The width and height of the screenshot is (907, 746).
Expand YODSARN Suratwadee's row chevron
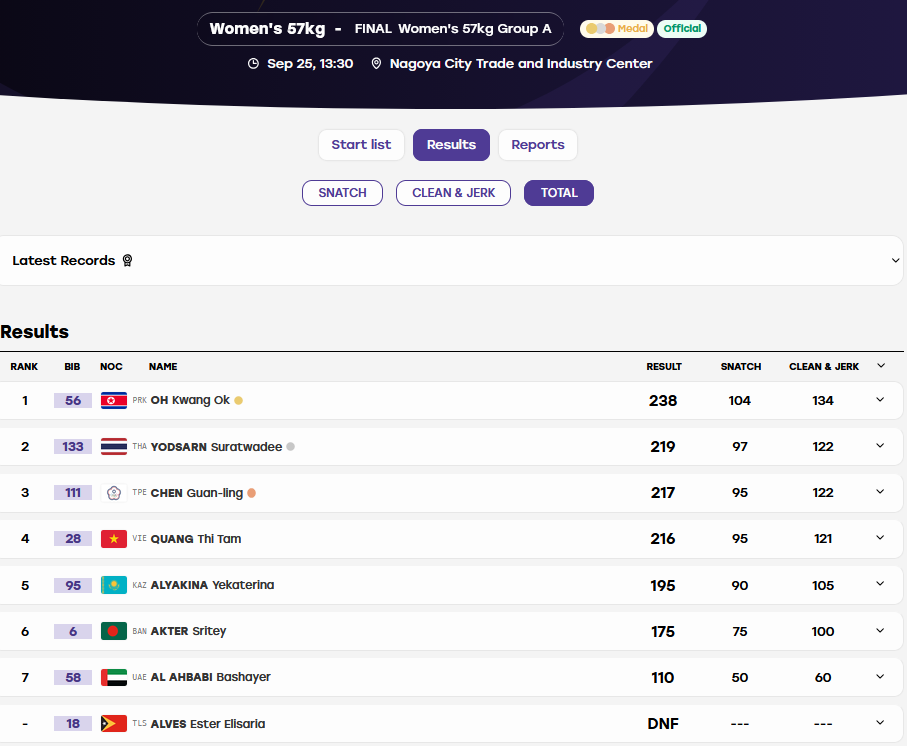coord(880,446)
